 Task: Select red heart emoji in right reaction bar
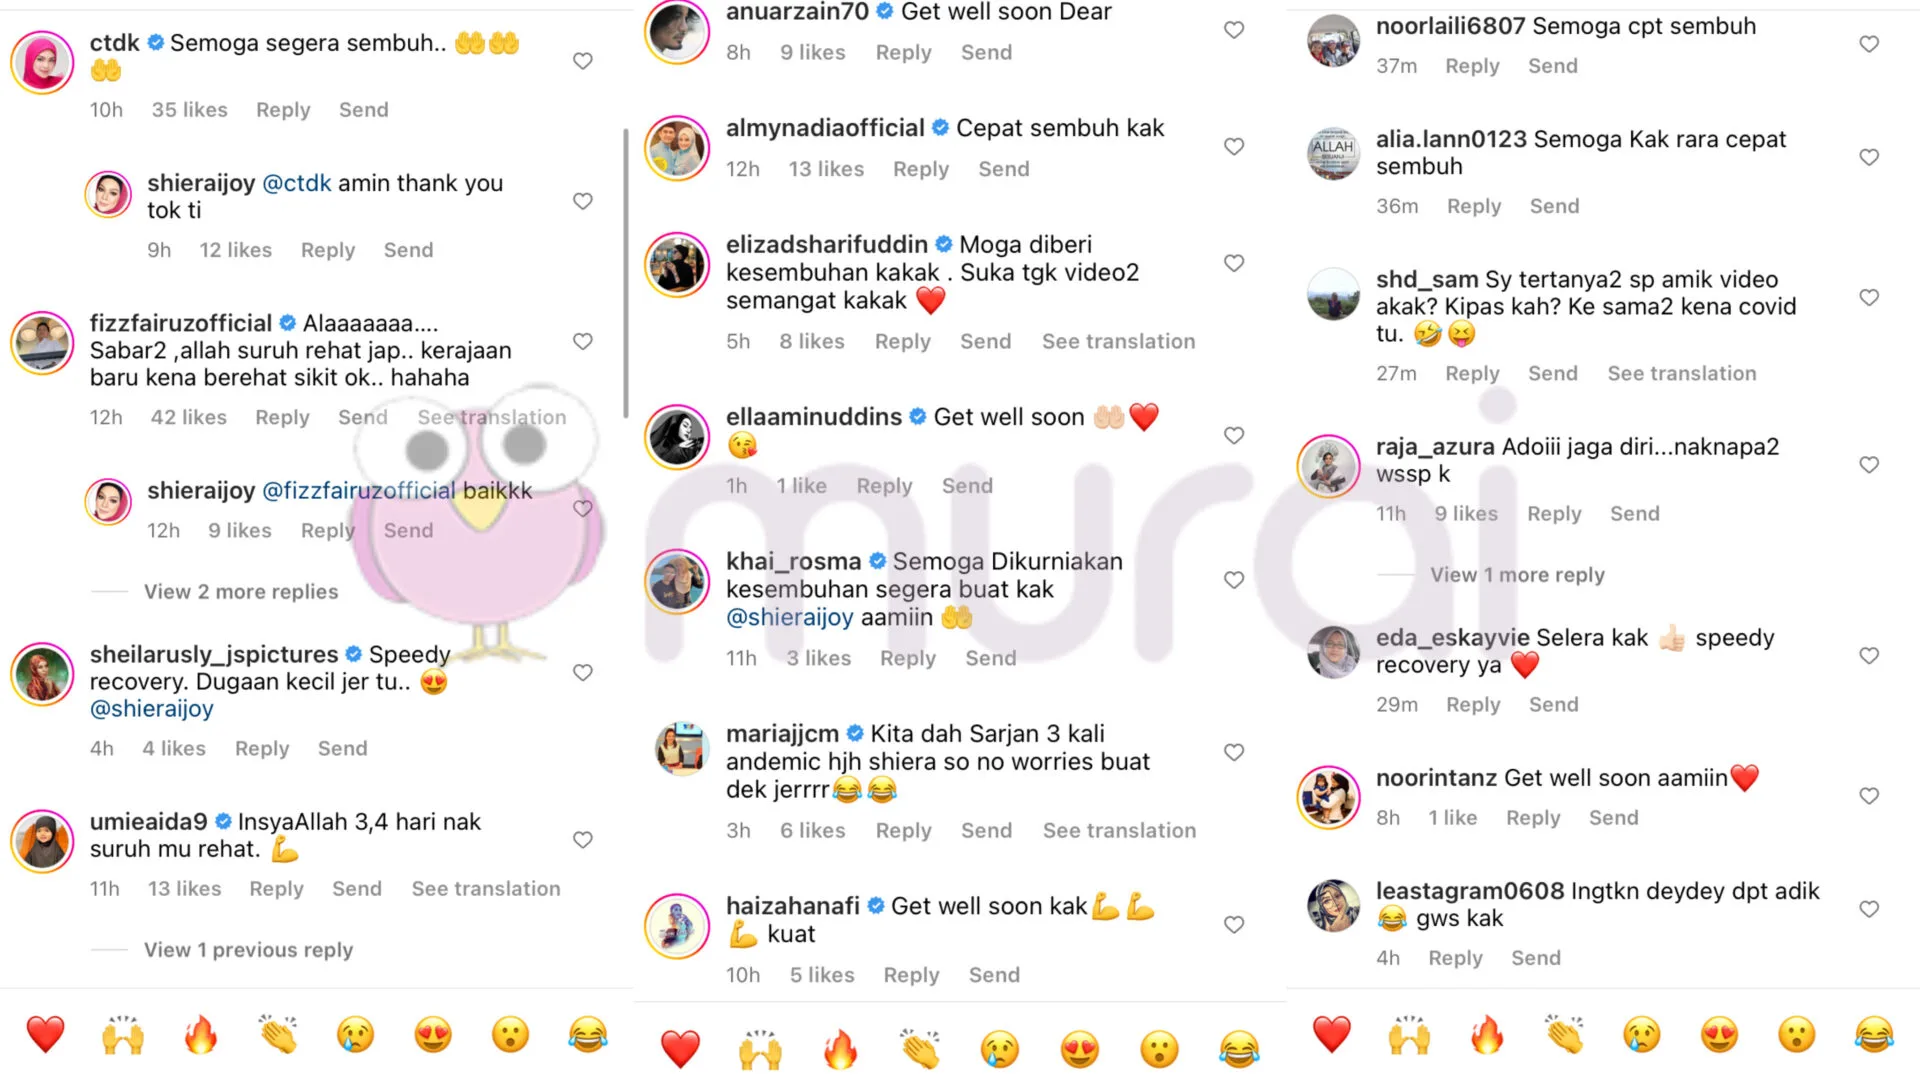[1332, 1034]
